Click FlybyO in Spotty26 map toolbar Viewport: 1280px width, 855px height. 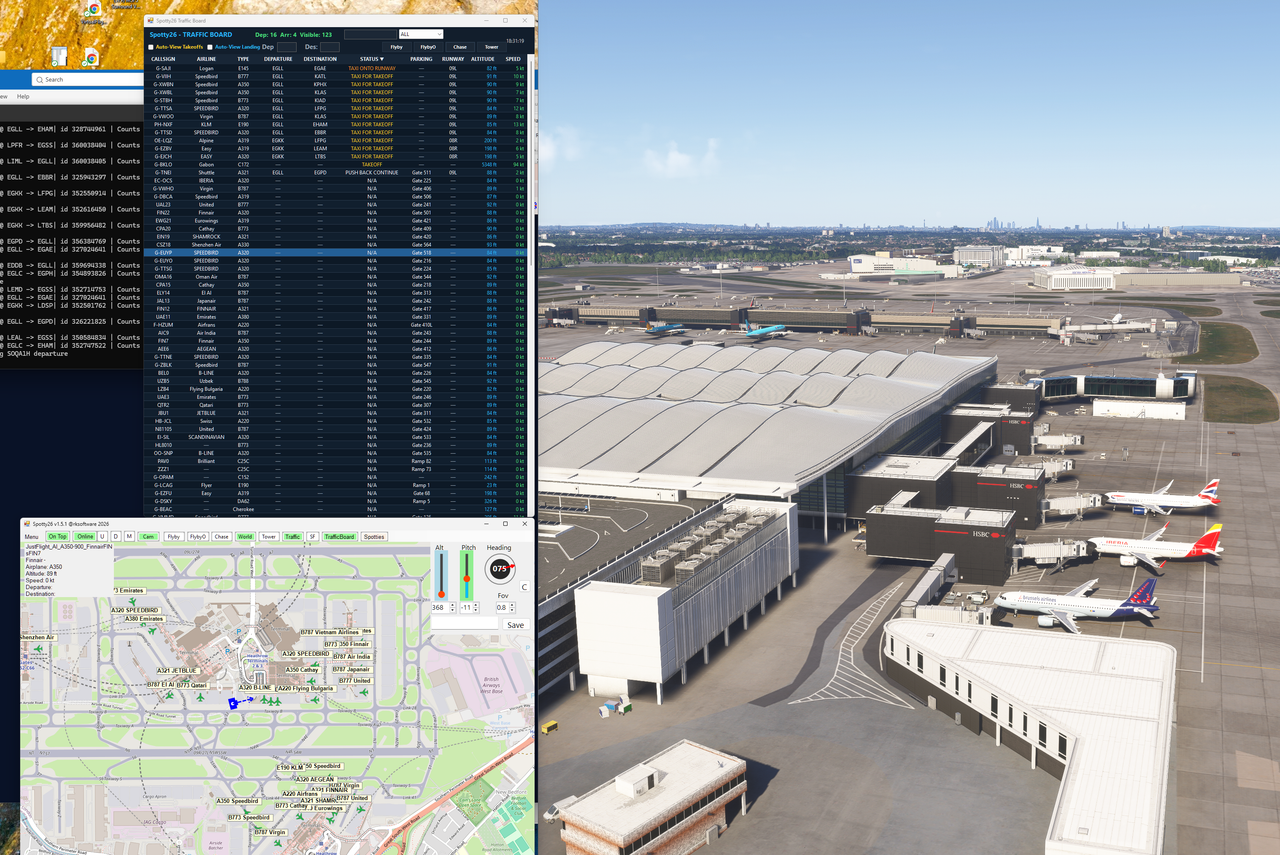[198, 537]
